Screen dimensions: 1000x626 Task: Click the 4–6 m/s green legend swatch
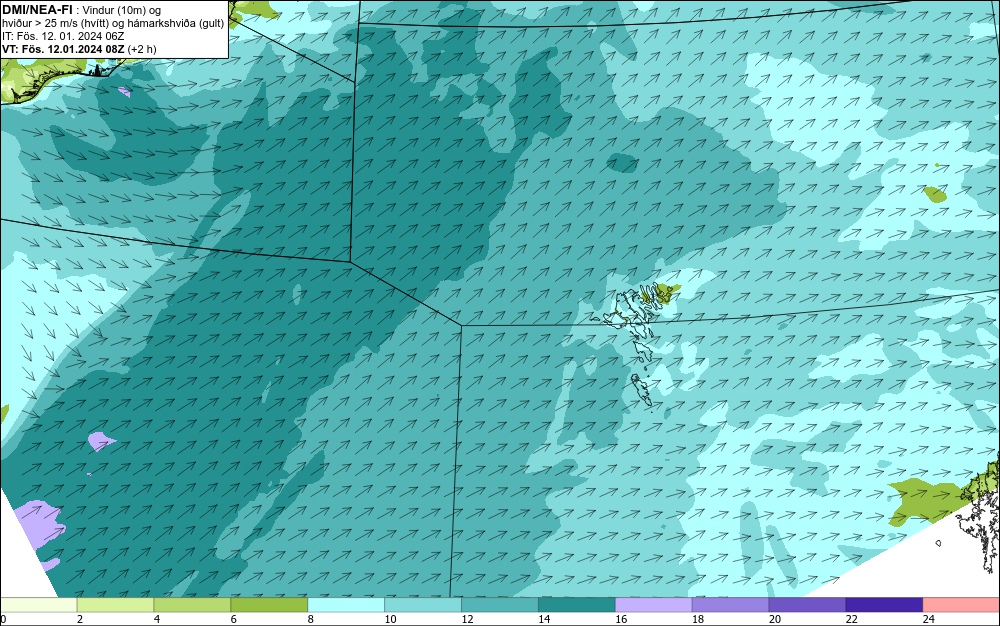click(x=192, y=605)
